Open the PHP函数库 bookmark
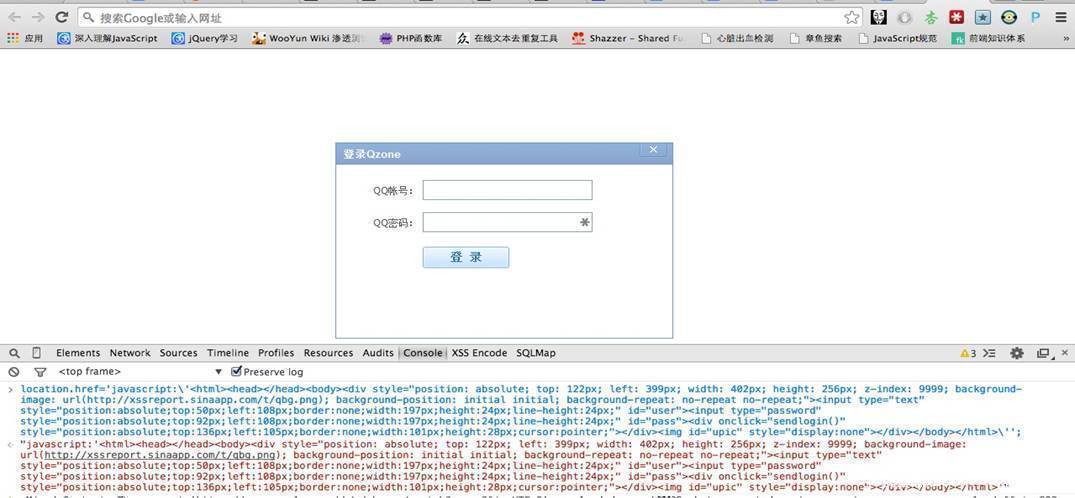 [x=411, y=38]
